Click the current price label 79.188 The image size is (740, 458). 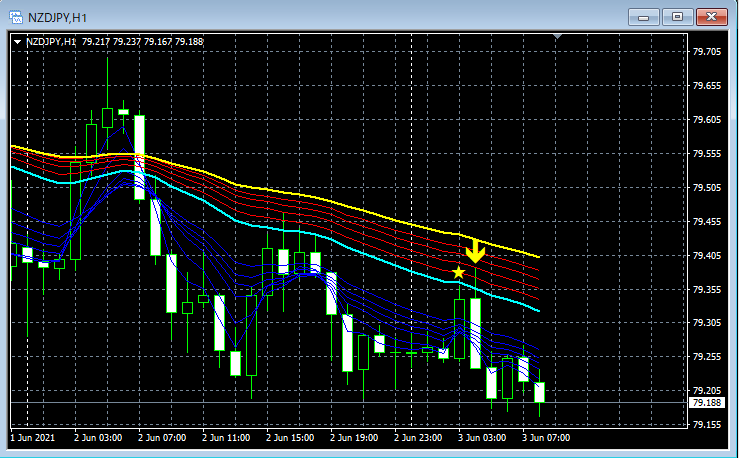(x=706, y=402)
